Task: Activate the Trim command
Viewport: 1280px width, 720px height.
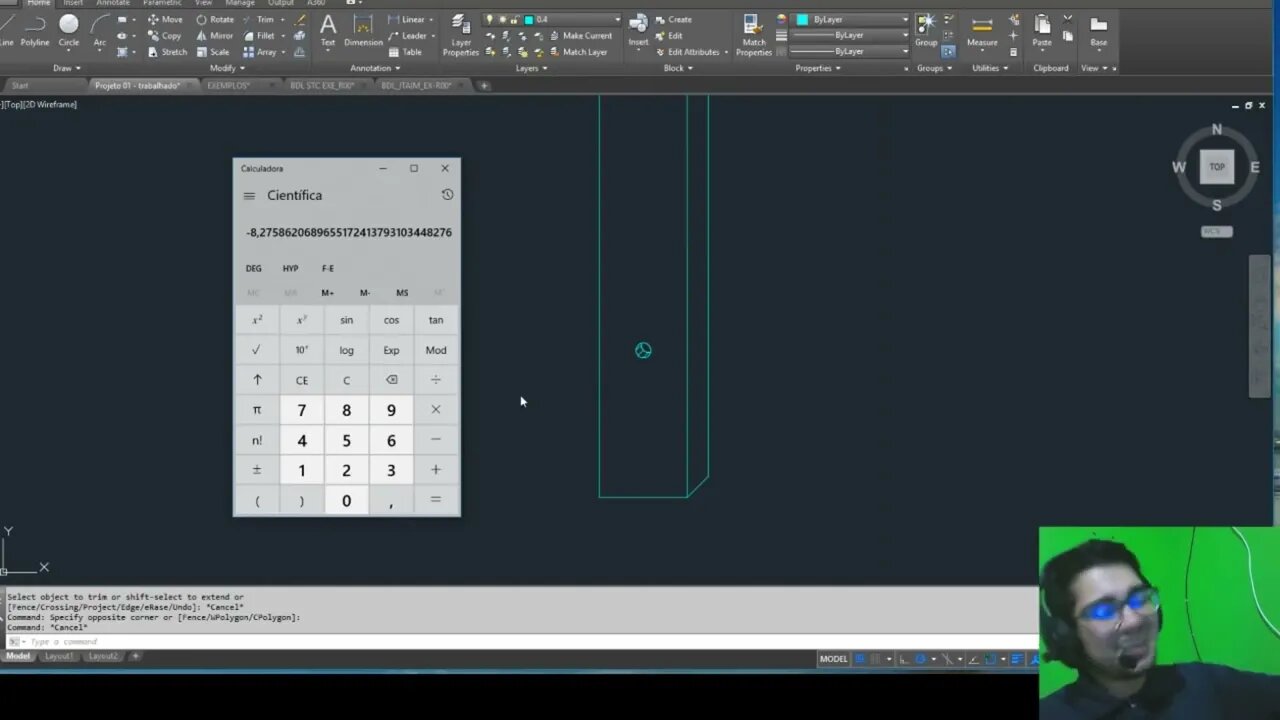Action: (259, 19)
